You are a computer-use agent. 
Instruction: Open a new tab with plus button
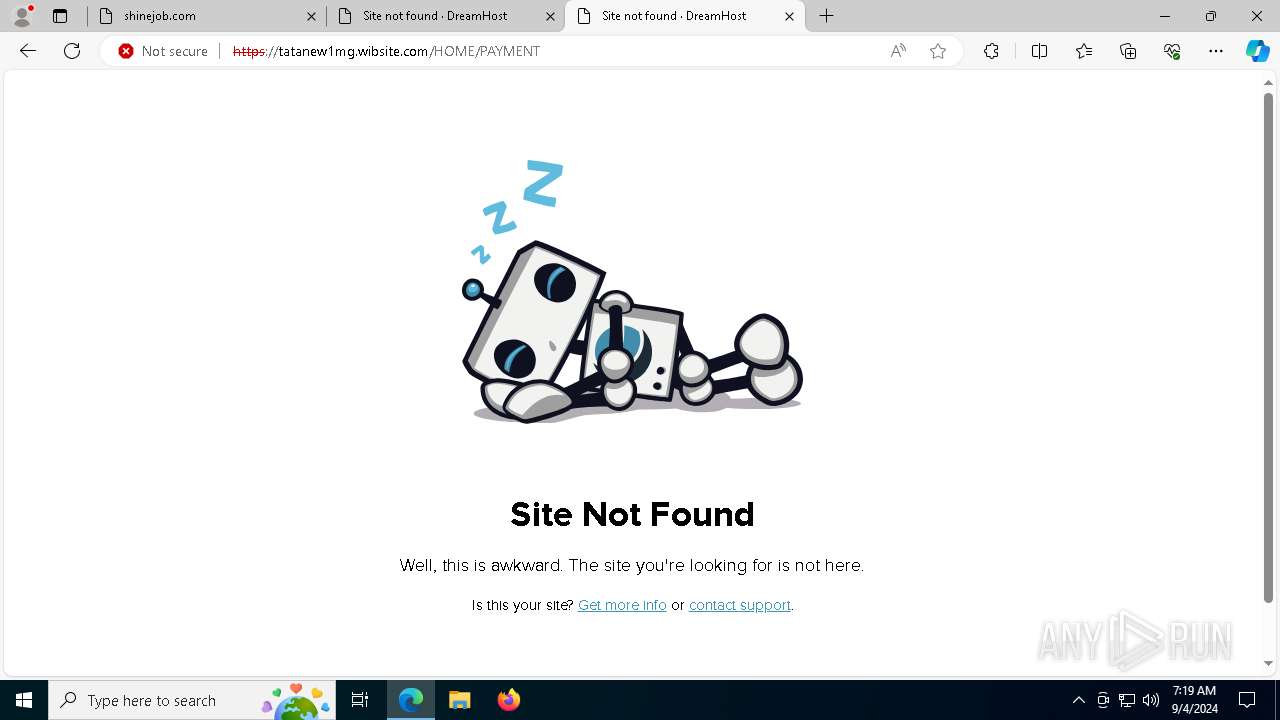click(x=827, y=16)
